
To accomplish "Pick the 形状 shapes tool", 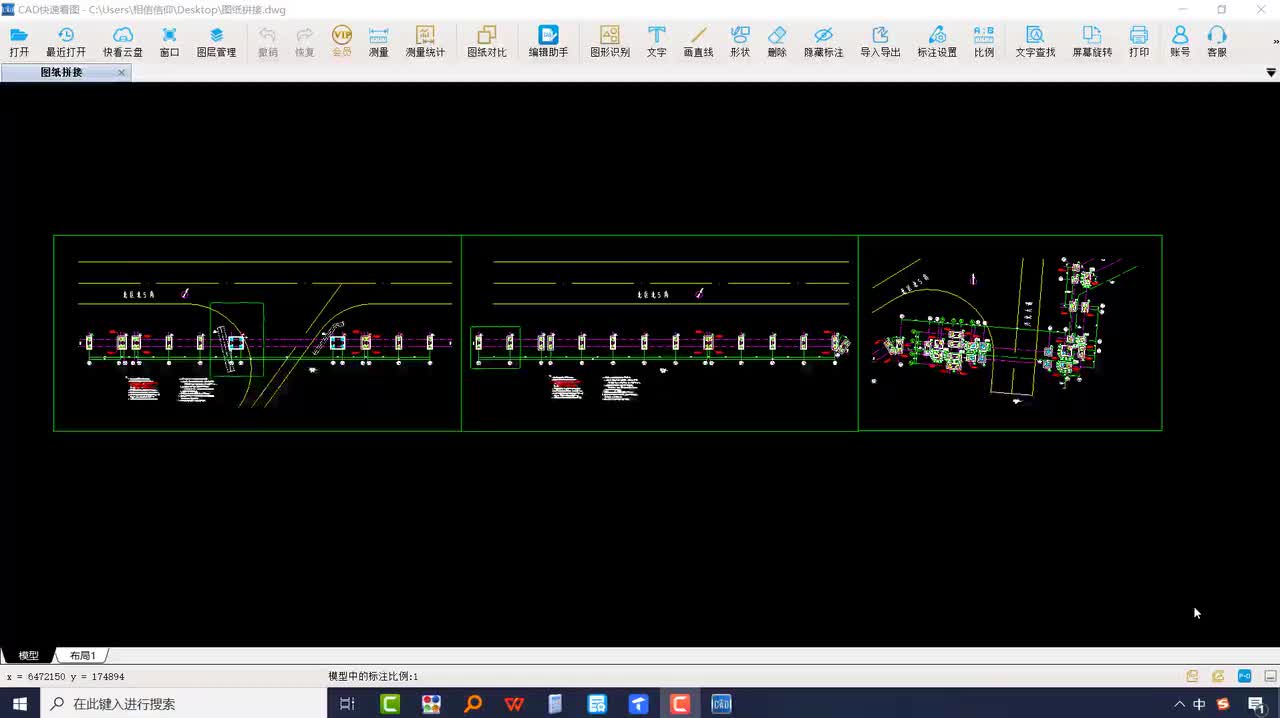I will 740,42.
